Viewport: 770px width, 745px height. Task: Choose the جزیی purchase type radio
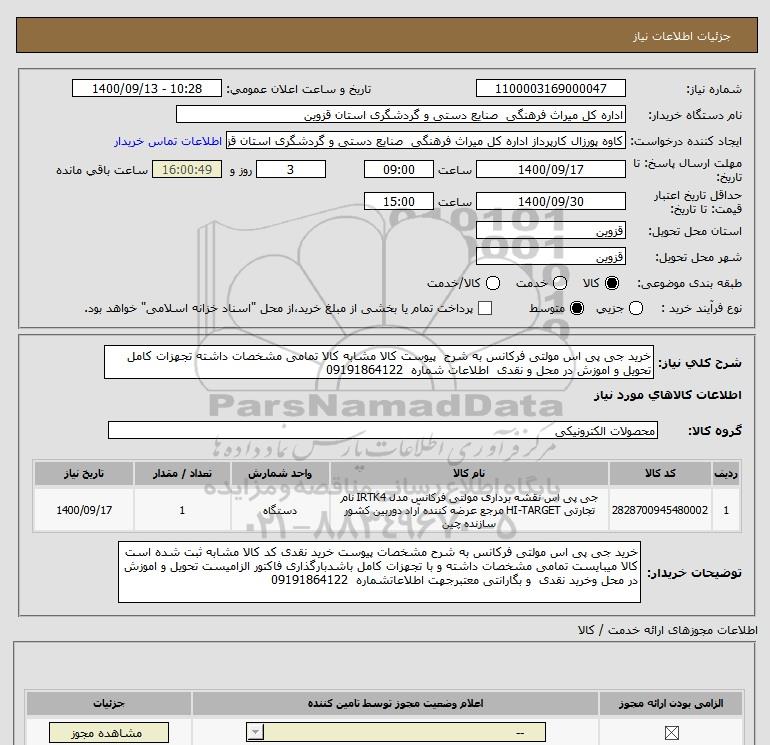(636, 308)
